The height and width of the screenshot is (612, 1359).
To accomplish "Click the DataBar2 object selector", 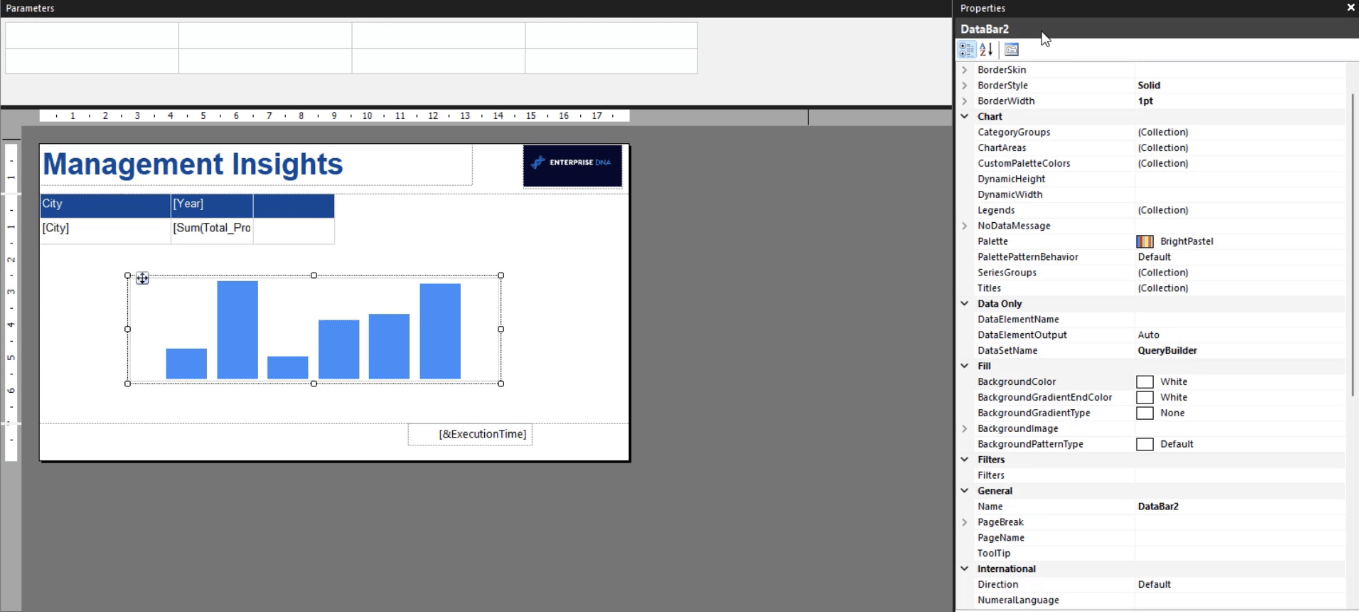I will click(1156, 29).
